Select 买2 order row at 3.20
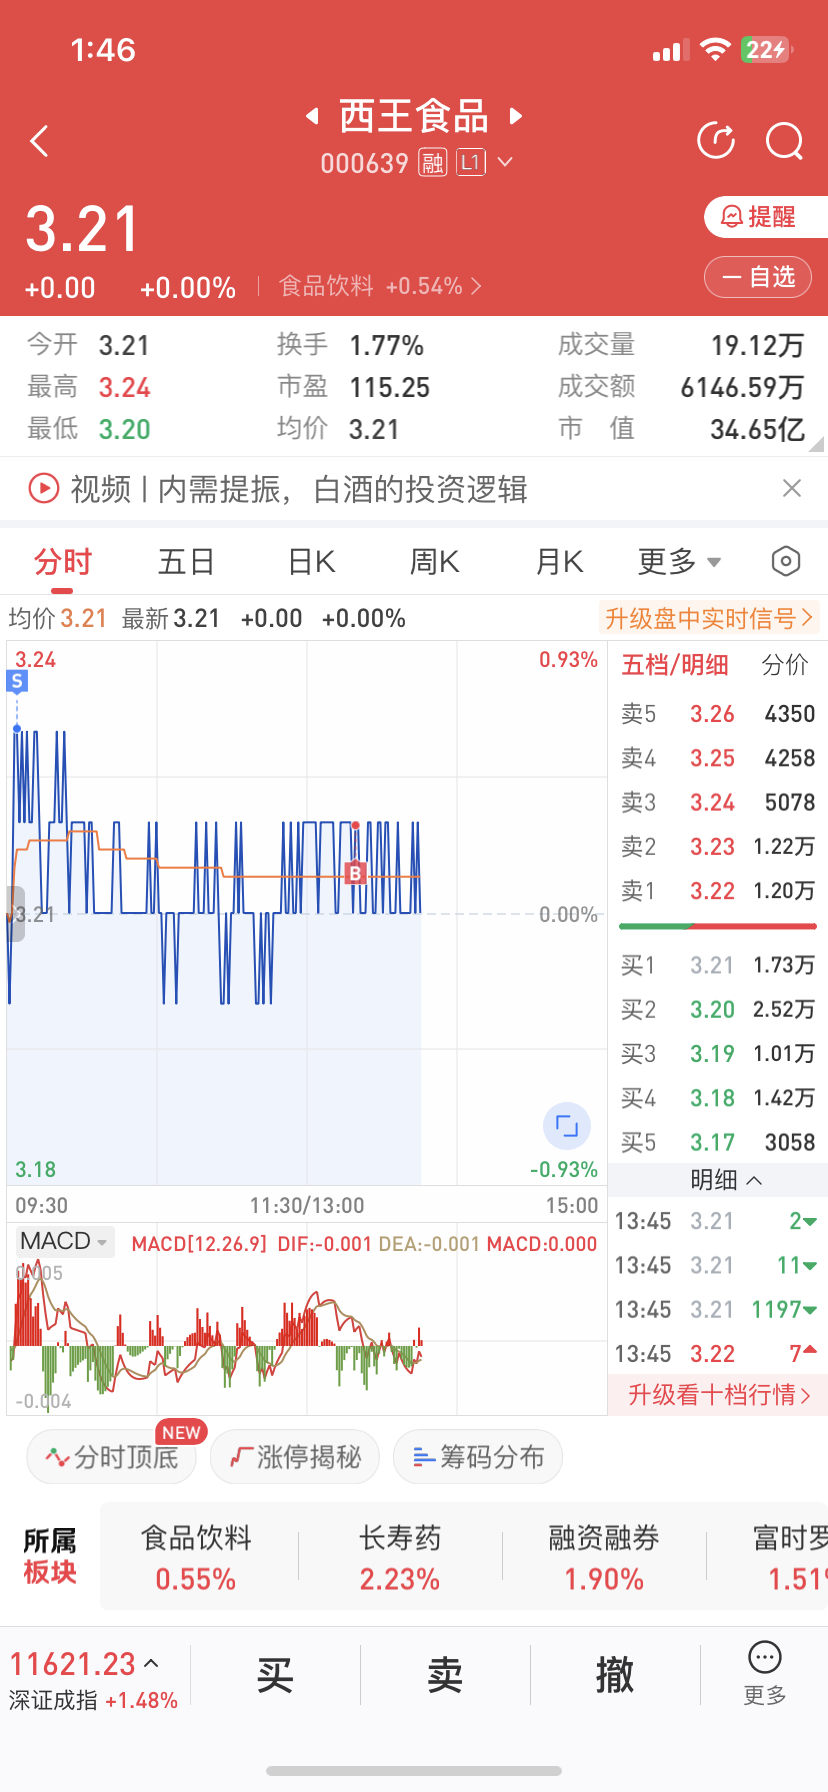Viewport: 828px width, 1792px height. tap(718, 1010)
